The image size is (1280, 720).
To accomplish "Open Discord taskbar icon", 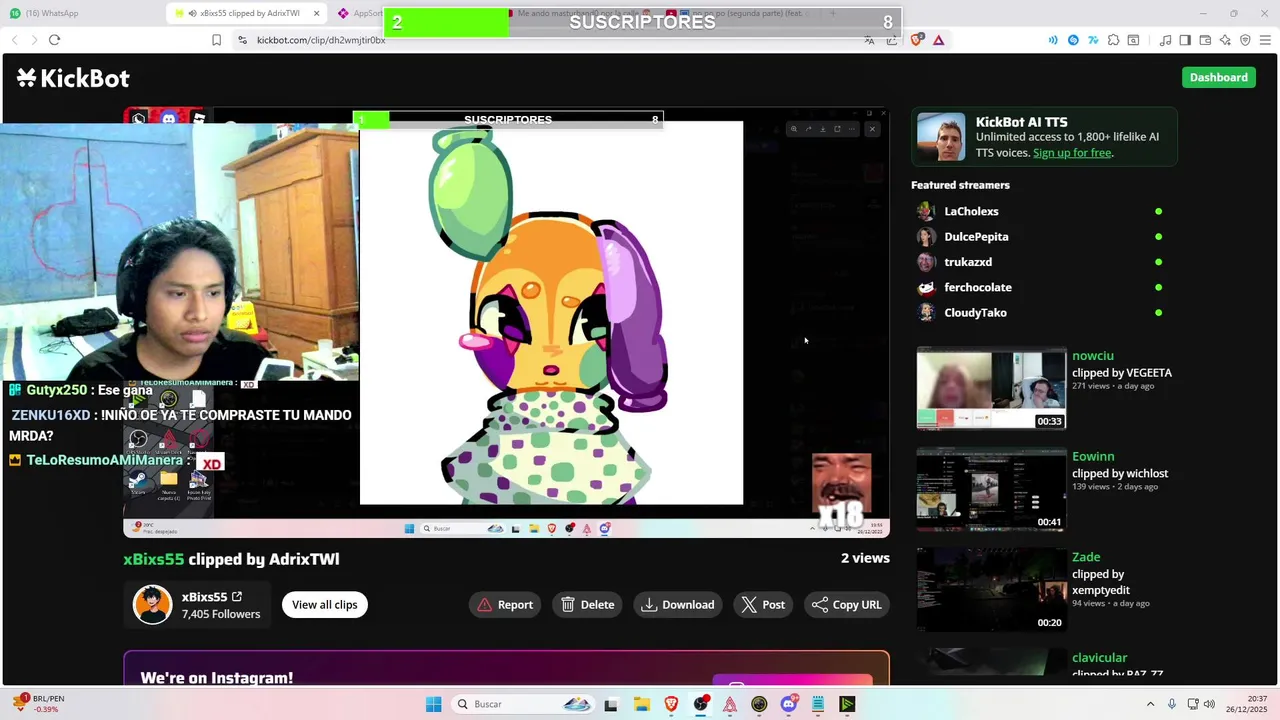I will click(788, 704).
